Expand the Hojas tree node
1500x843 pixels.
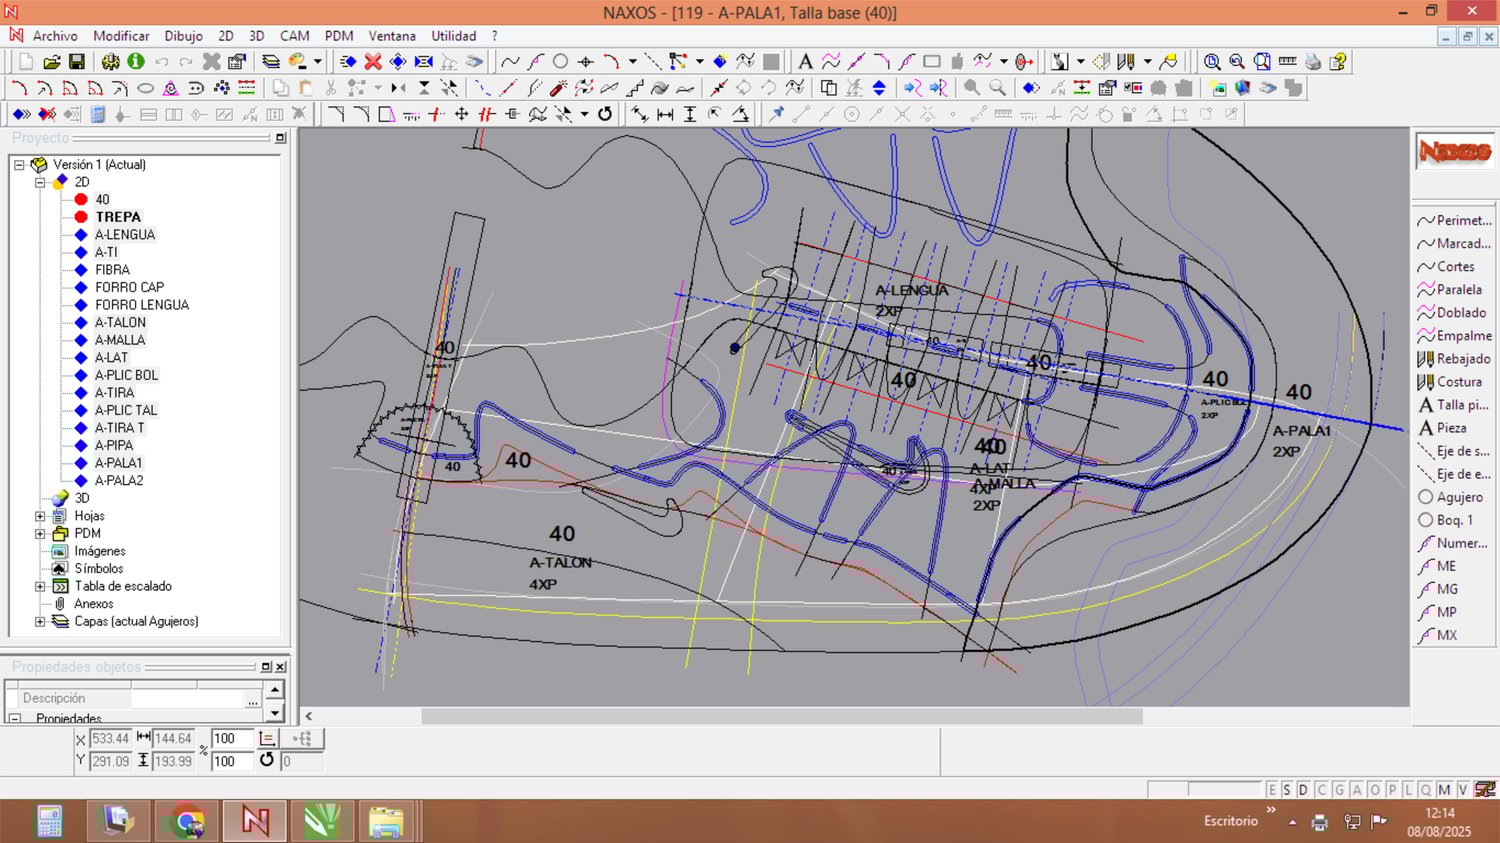pyautogui.click(x=40, y=516)
